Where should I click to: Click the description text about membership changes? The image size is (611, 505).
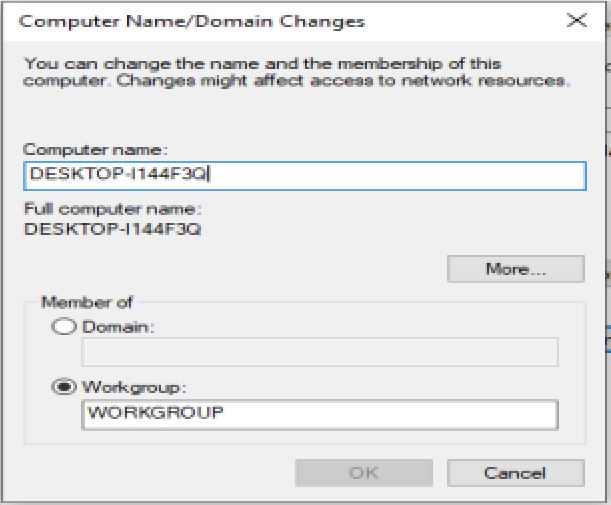point(297,72)
